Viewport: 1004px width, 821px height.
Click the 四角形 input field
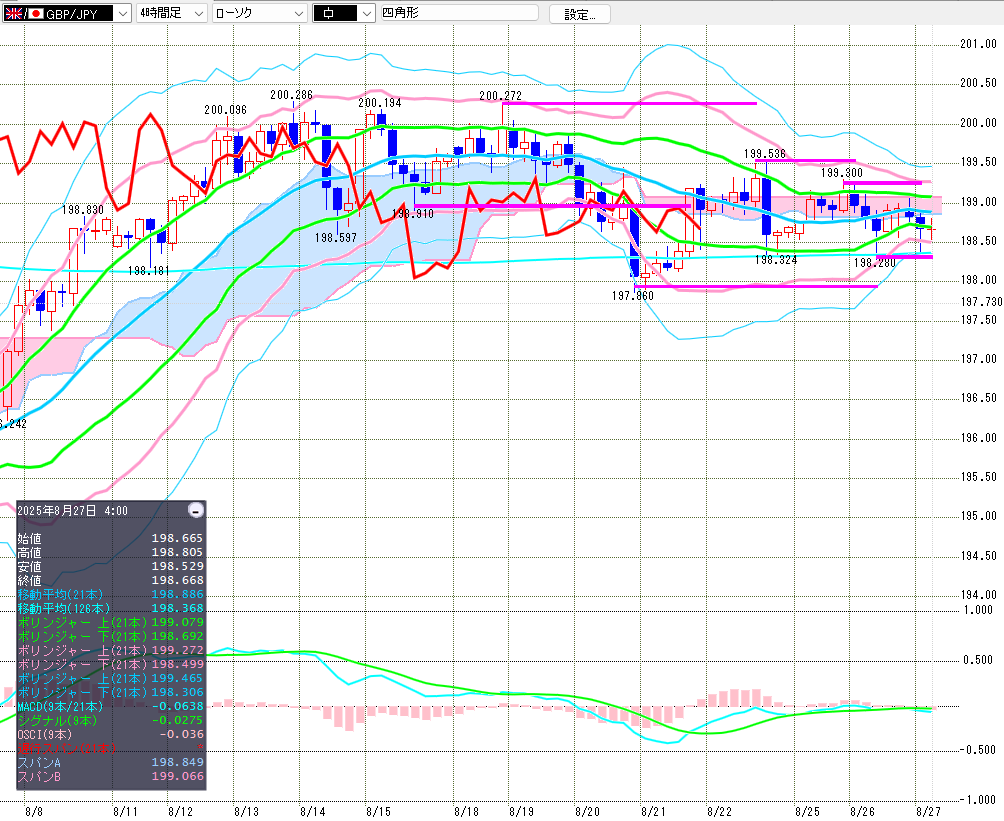(459, 13)
